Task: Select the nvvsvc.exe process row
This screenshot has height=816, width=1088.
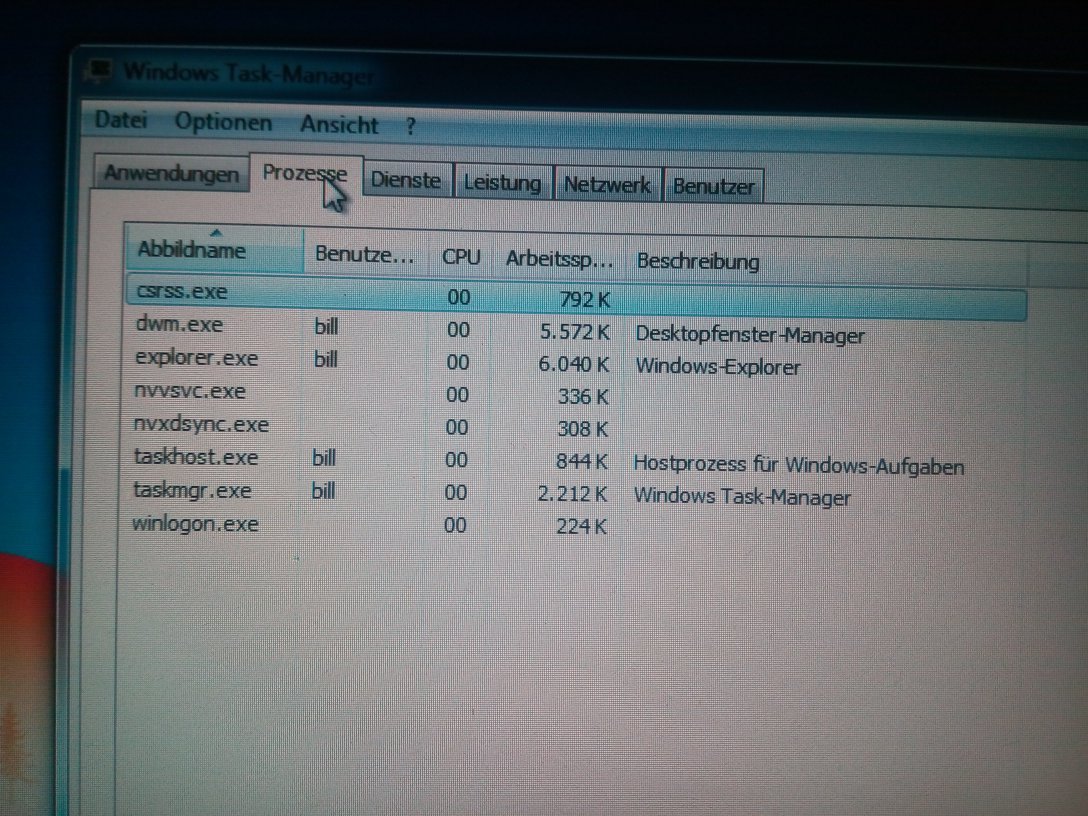Action: pos(189,391)
